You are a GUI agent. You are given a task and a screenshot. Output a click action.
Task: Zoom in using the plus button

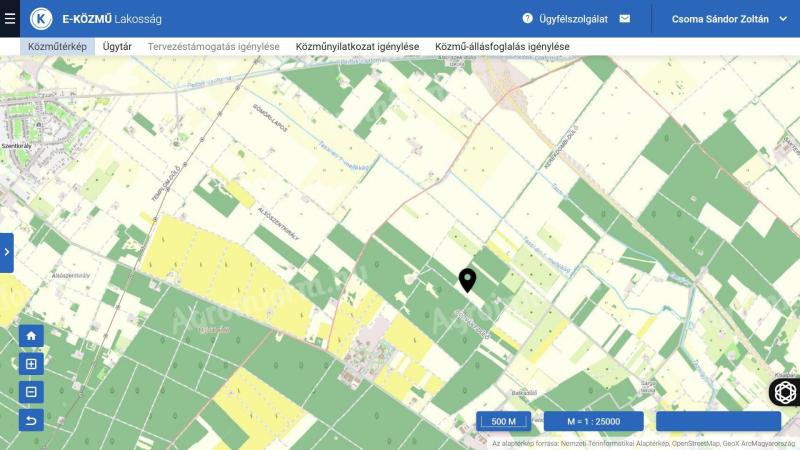pyautogui.click(x=31, y=364)
